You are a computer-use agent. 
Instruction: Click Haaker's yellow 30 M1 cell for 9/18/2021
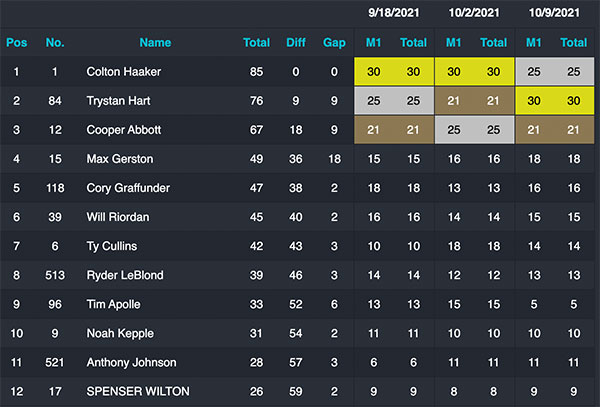tap(374, 72)
